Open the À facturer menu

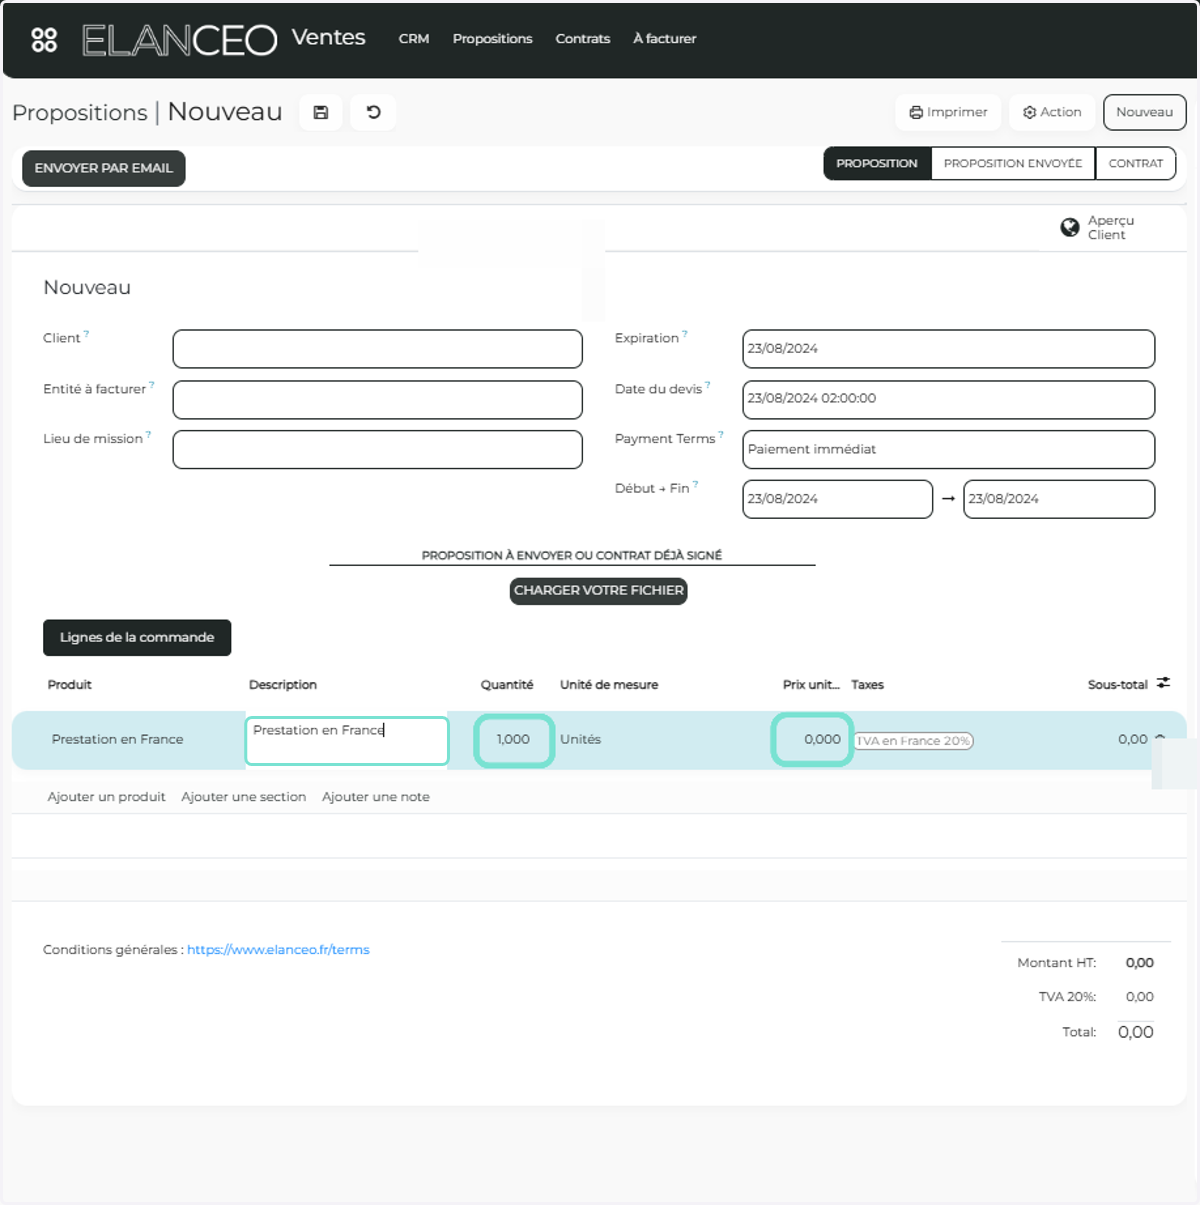click(x=665, y=39)
